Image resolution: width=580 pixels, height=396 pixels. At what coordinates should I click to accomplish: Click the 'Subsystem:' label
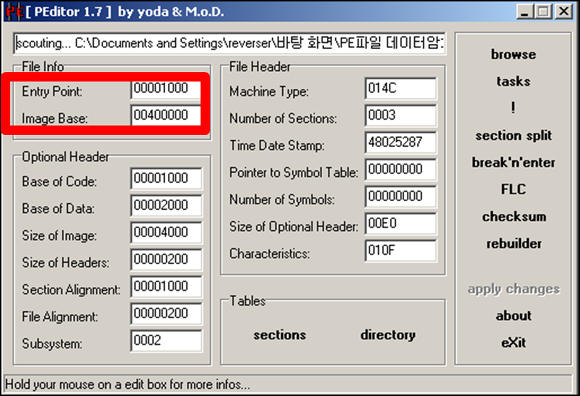coord(52,344)
